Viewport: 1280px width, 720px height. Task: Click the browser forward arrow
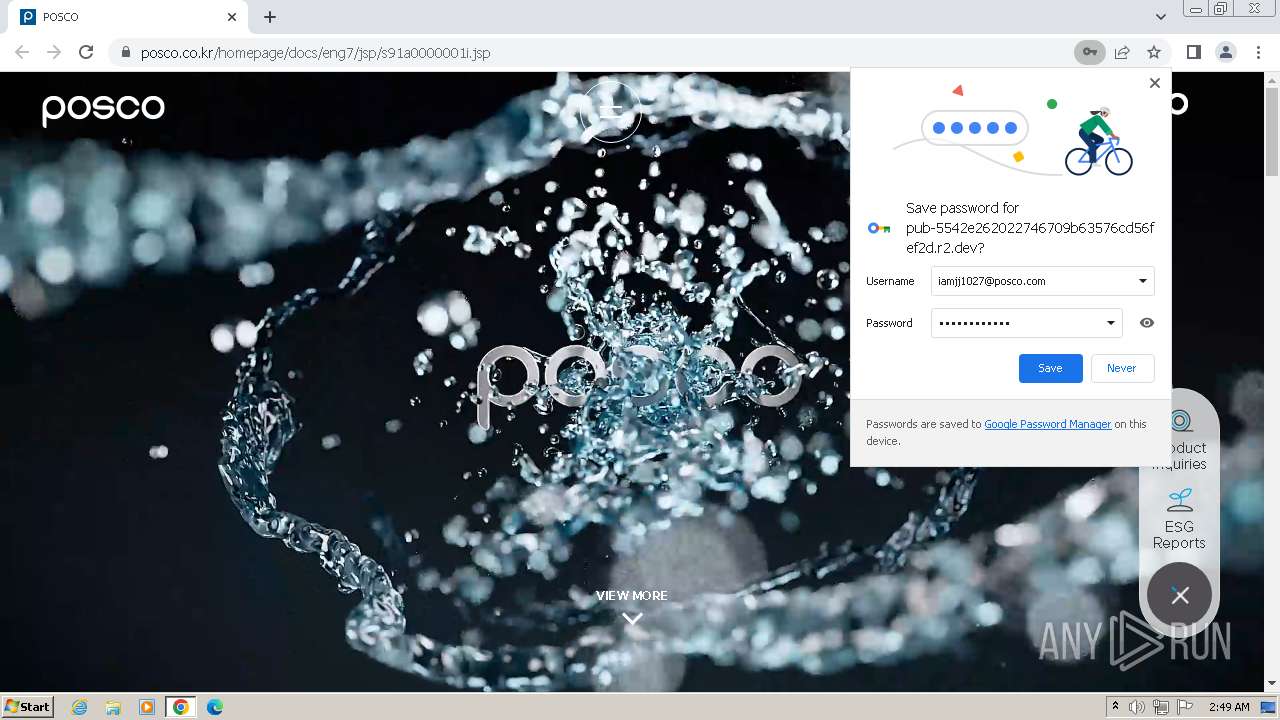(54, 52)
